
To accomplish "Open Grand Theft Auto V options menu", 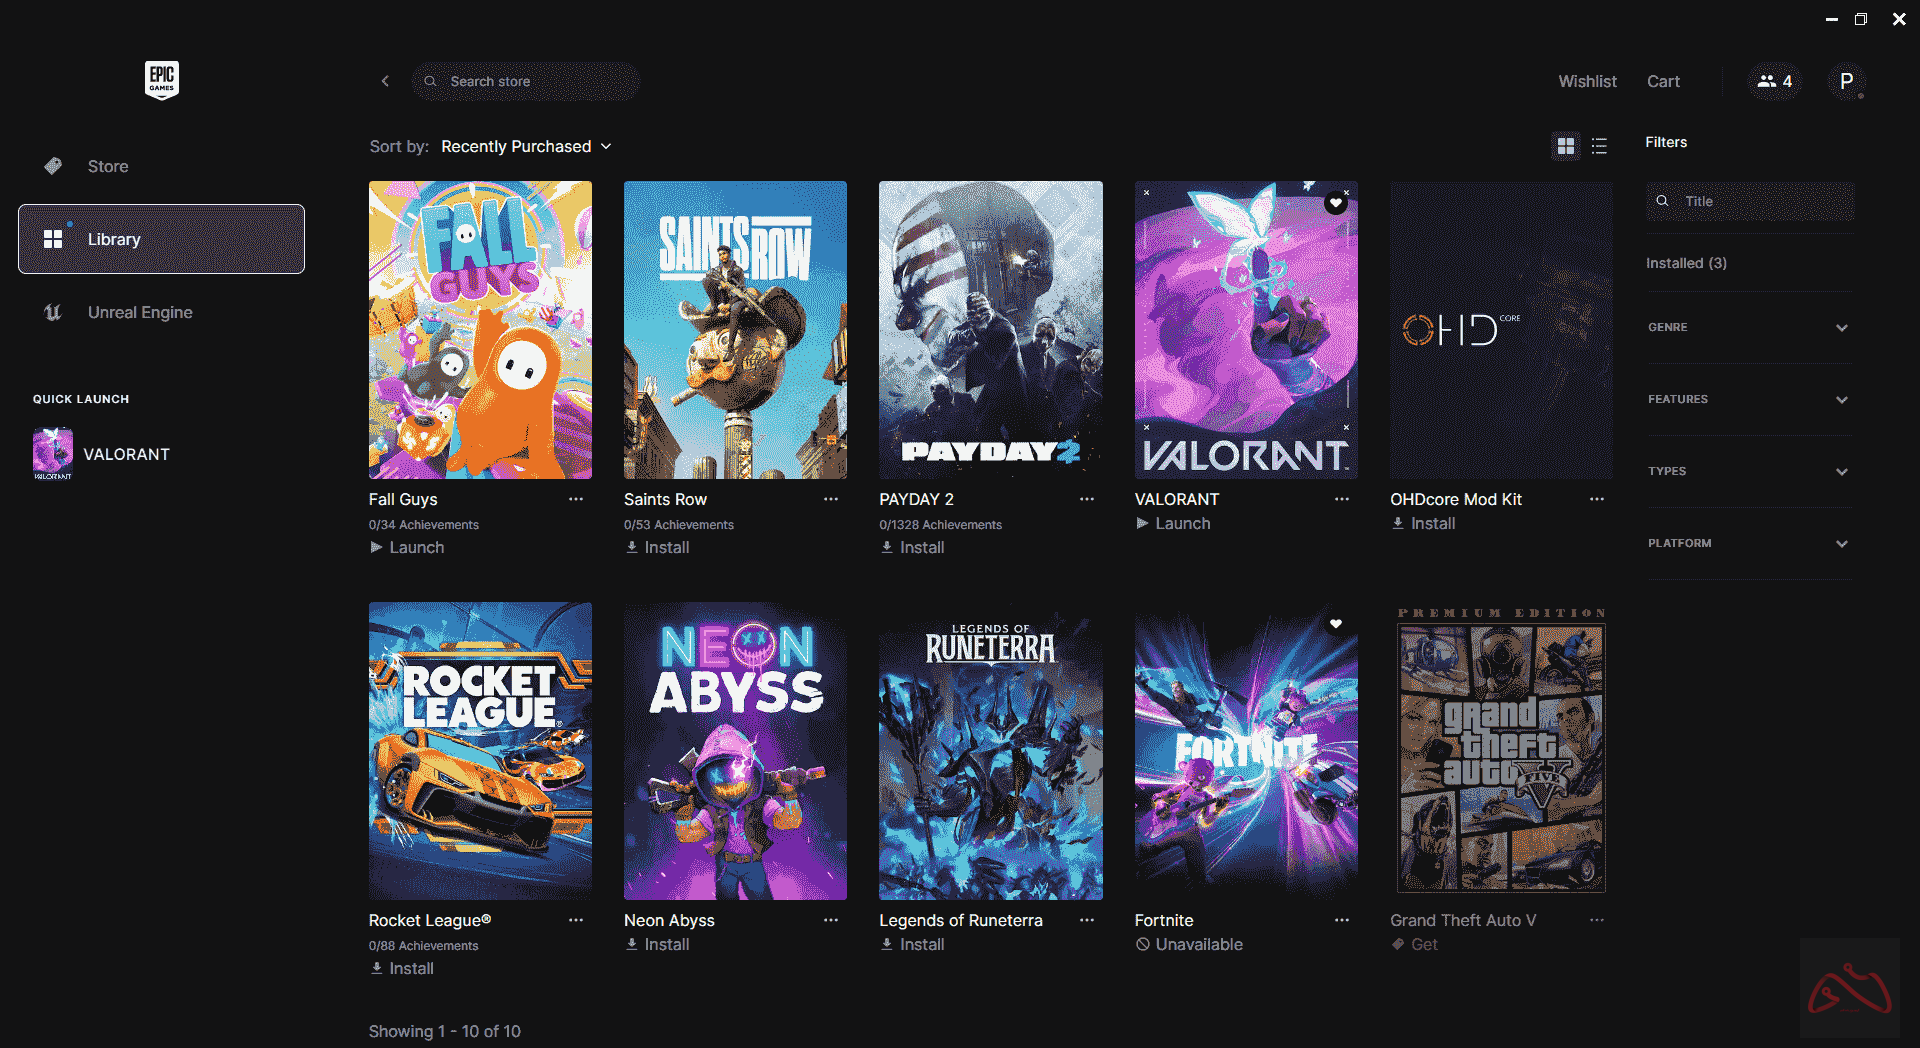I will click(1597, 920).
